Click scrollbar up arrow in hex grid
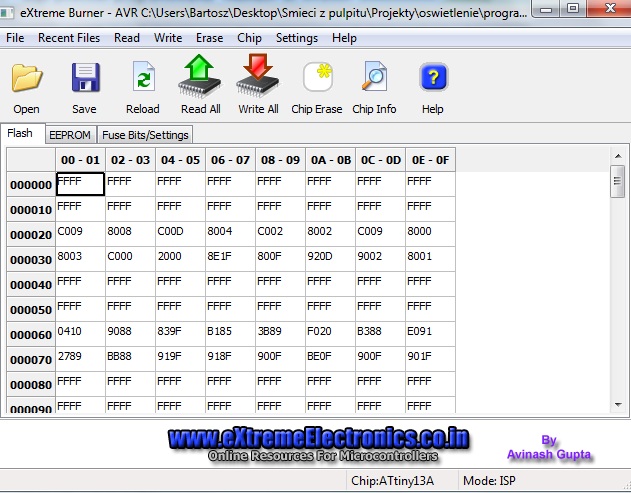The width and height of the screenshot is (631, 493). click(618, 156)
